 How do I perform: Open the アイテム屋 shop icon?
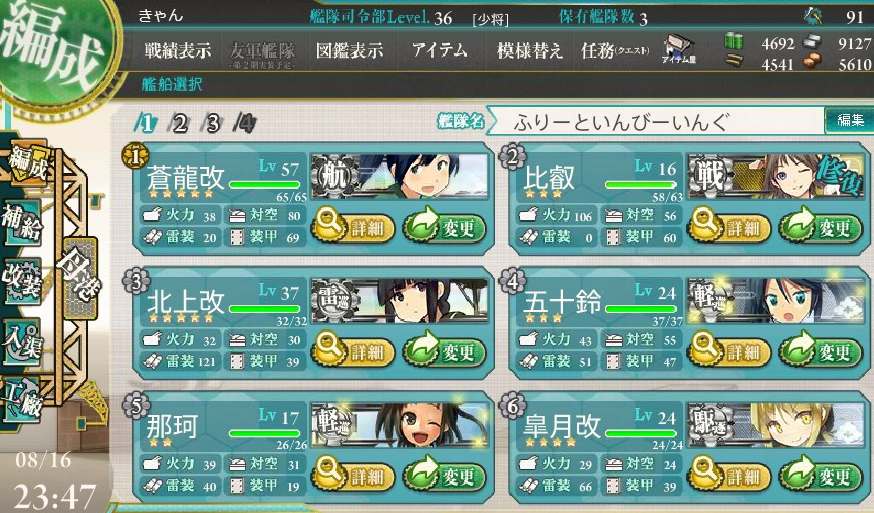[678, 49]
